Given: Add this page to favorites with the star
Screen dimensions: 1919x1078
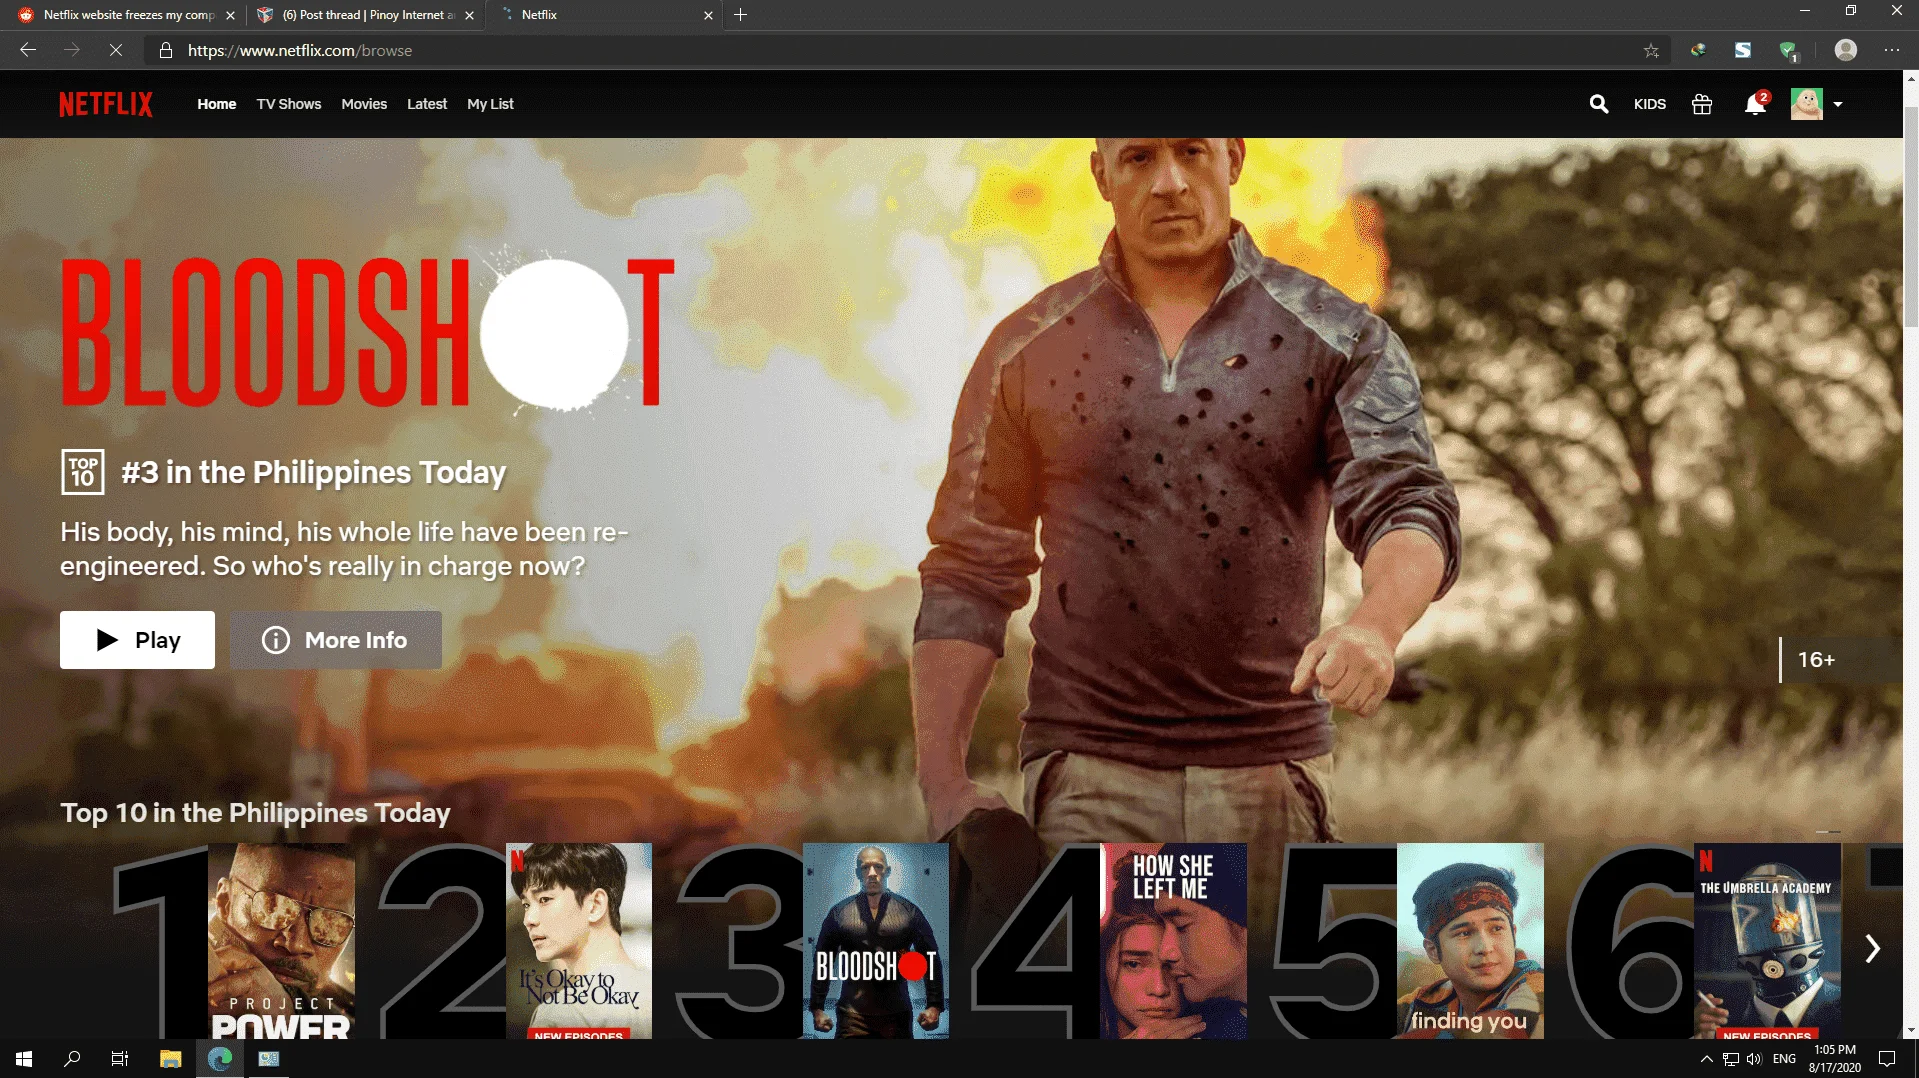Looking at the screenshot, I should click(1651, 50).
